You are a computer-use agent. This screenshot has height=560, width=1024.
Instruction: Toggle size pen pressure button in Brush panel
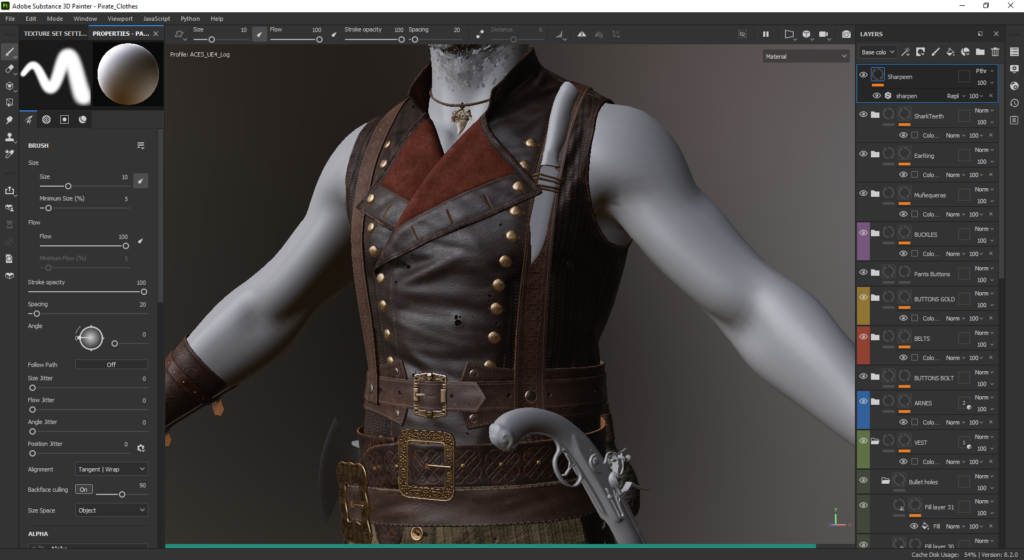point(140,181)
